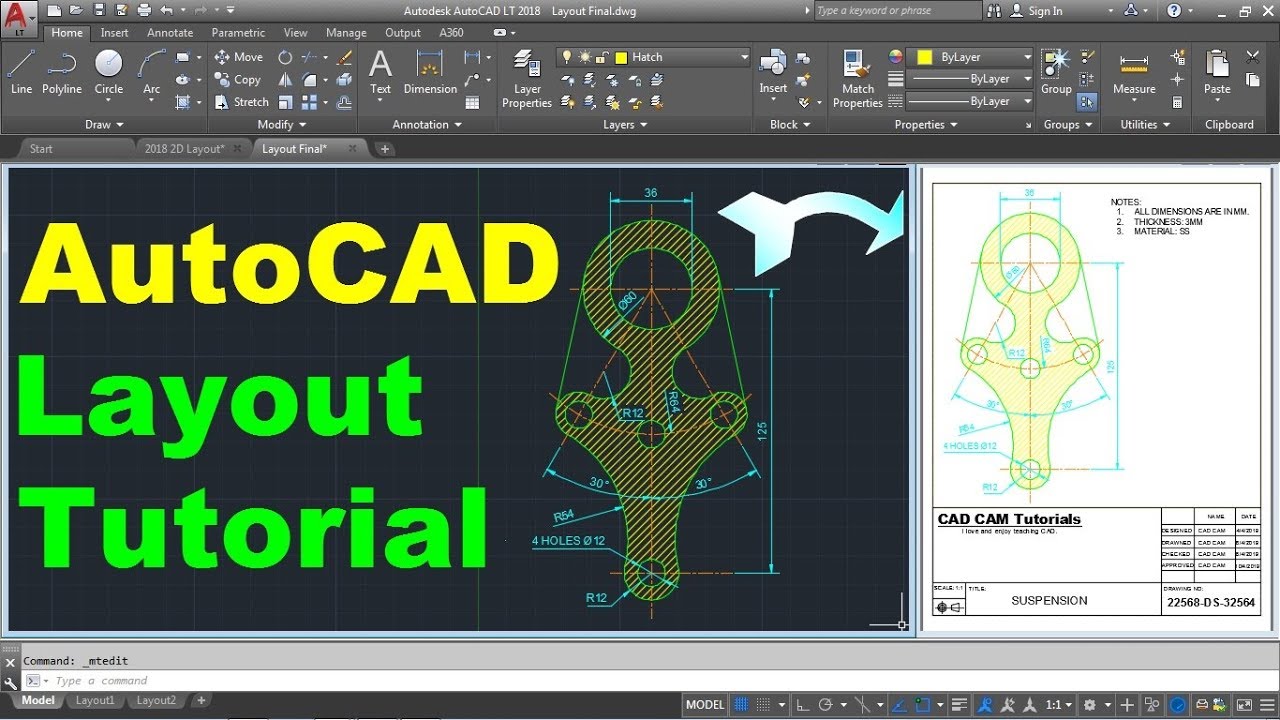Open the 1:1 annotation scale dropdown
The height and width of the screenshot is (720, 1280).
pos(1060,705)
